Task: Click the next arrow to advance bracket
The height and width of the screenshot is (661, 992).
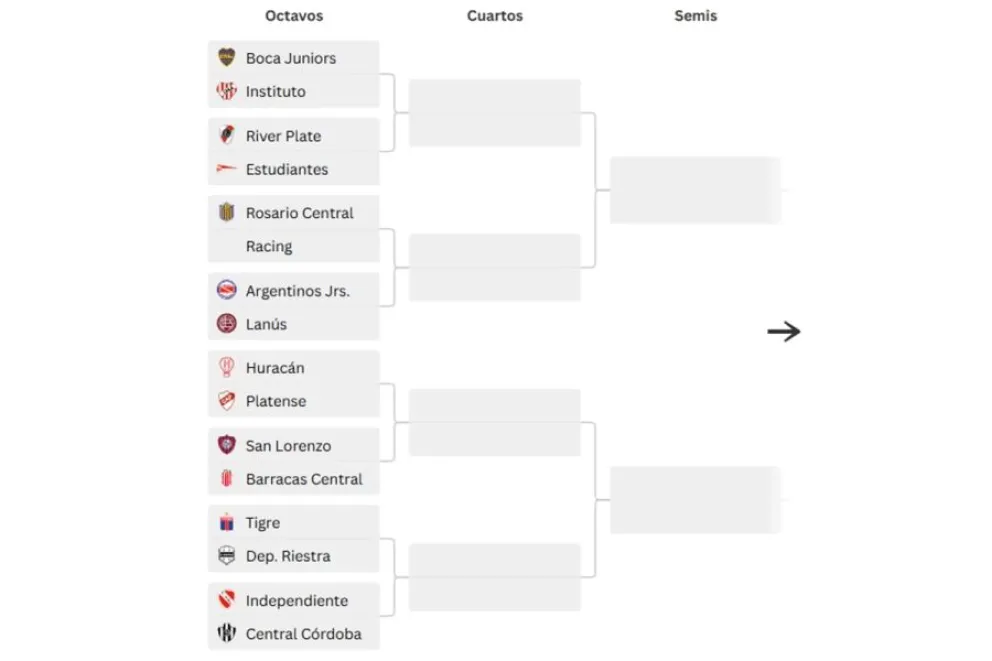Action: tap(784, 331)
